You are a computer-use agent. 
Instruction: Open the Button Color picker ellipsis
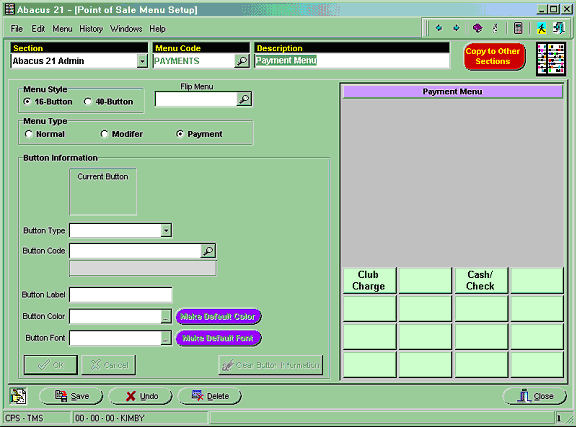click(166, 316)
